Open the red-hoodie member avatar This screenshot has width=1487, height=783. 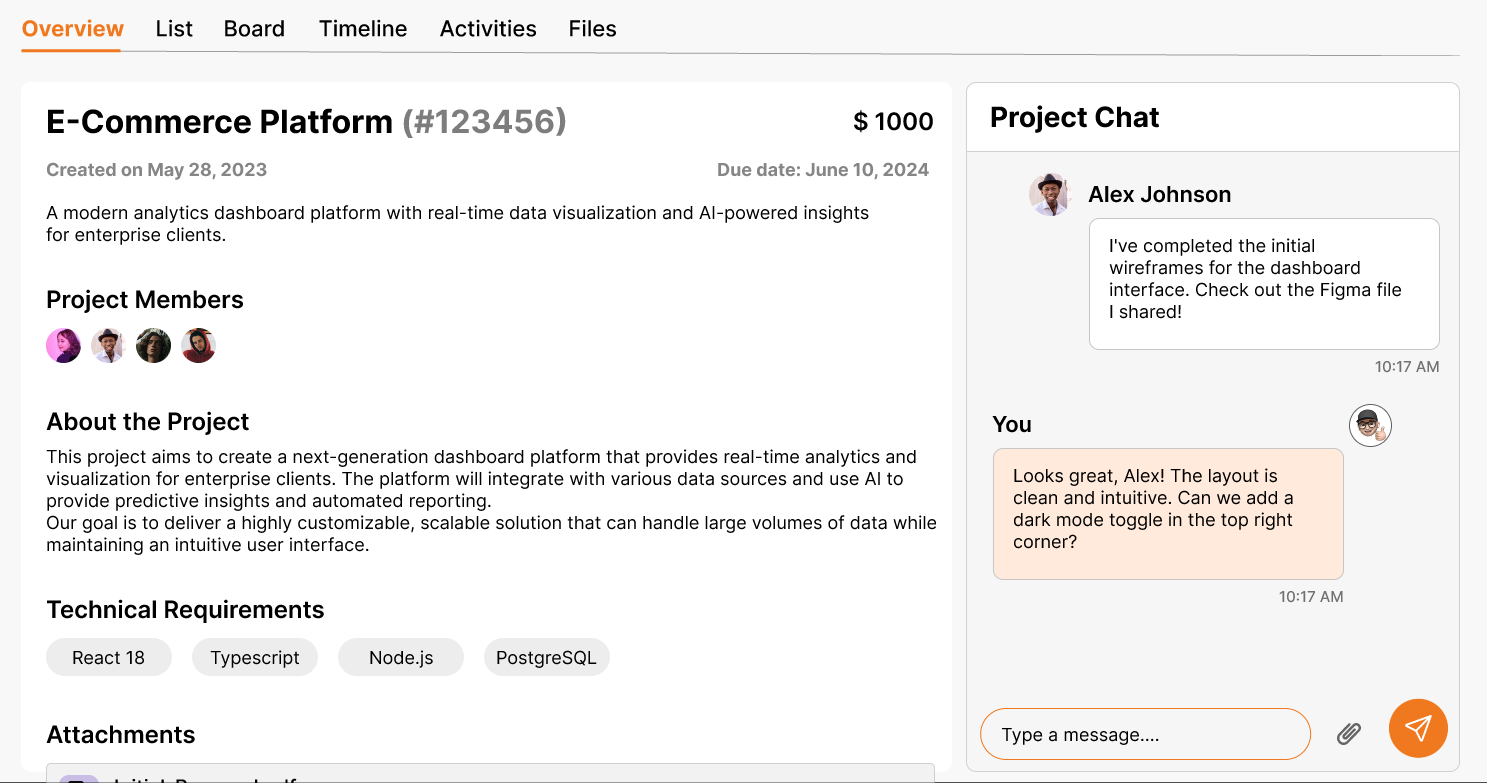(199, 346)
